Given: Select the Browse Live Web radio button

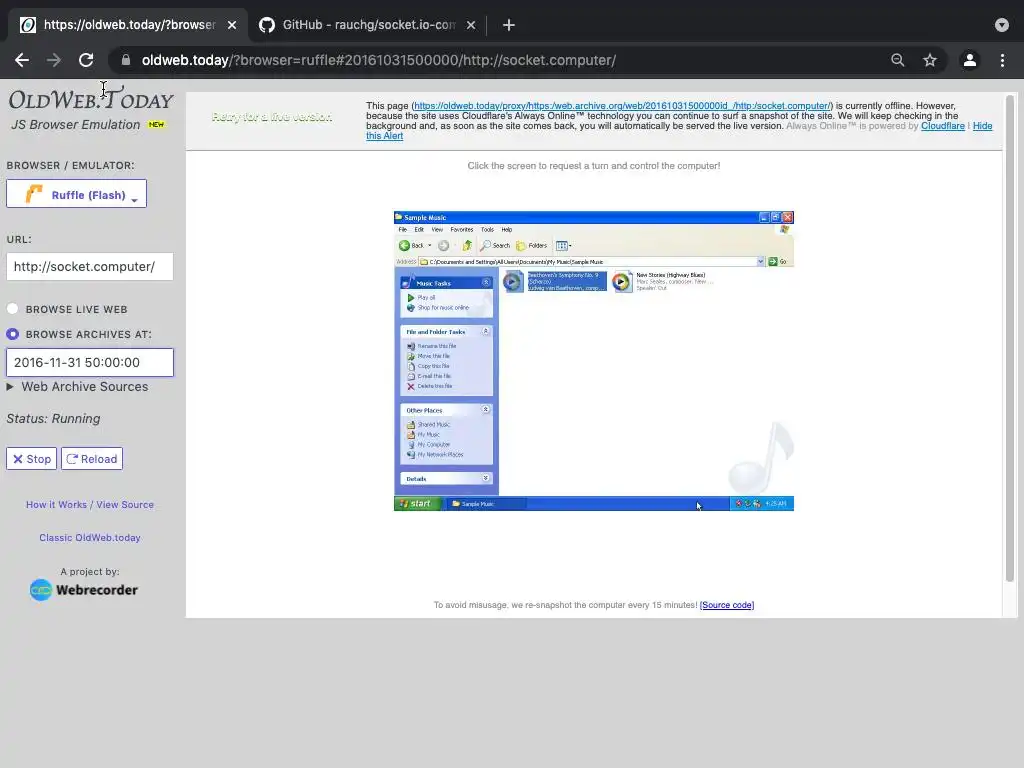Looking at the screenshot, I should (12, 309).
